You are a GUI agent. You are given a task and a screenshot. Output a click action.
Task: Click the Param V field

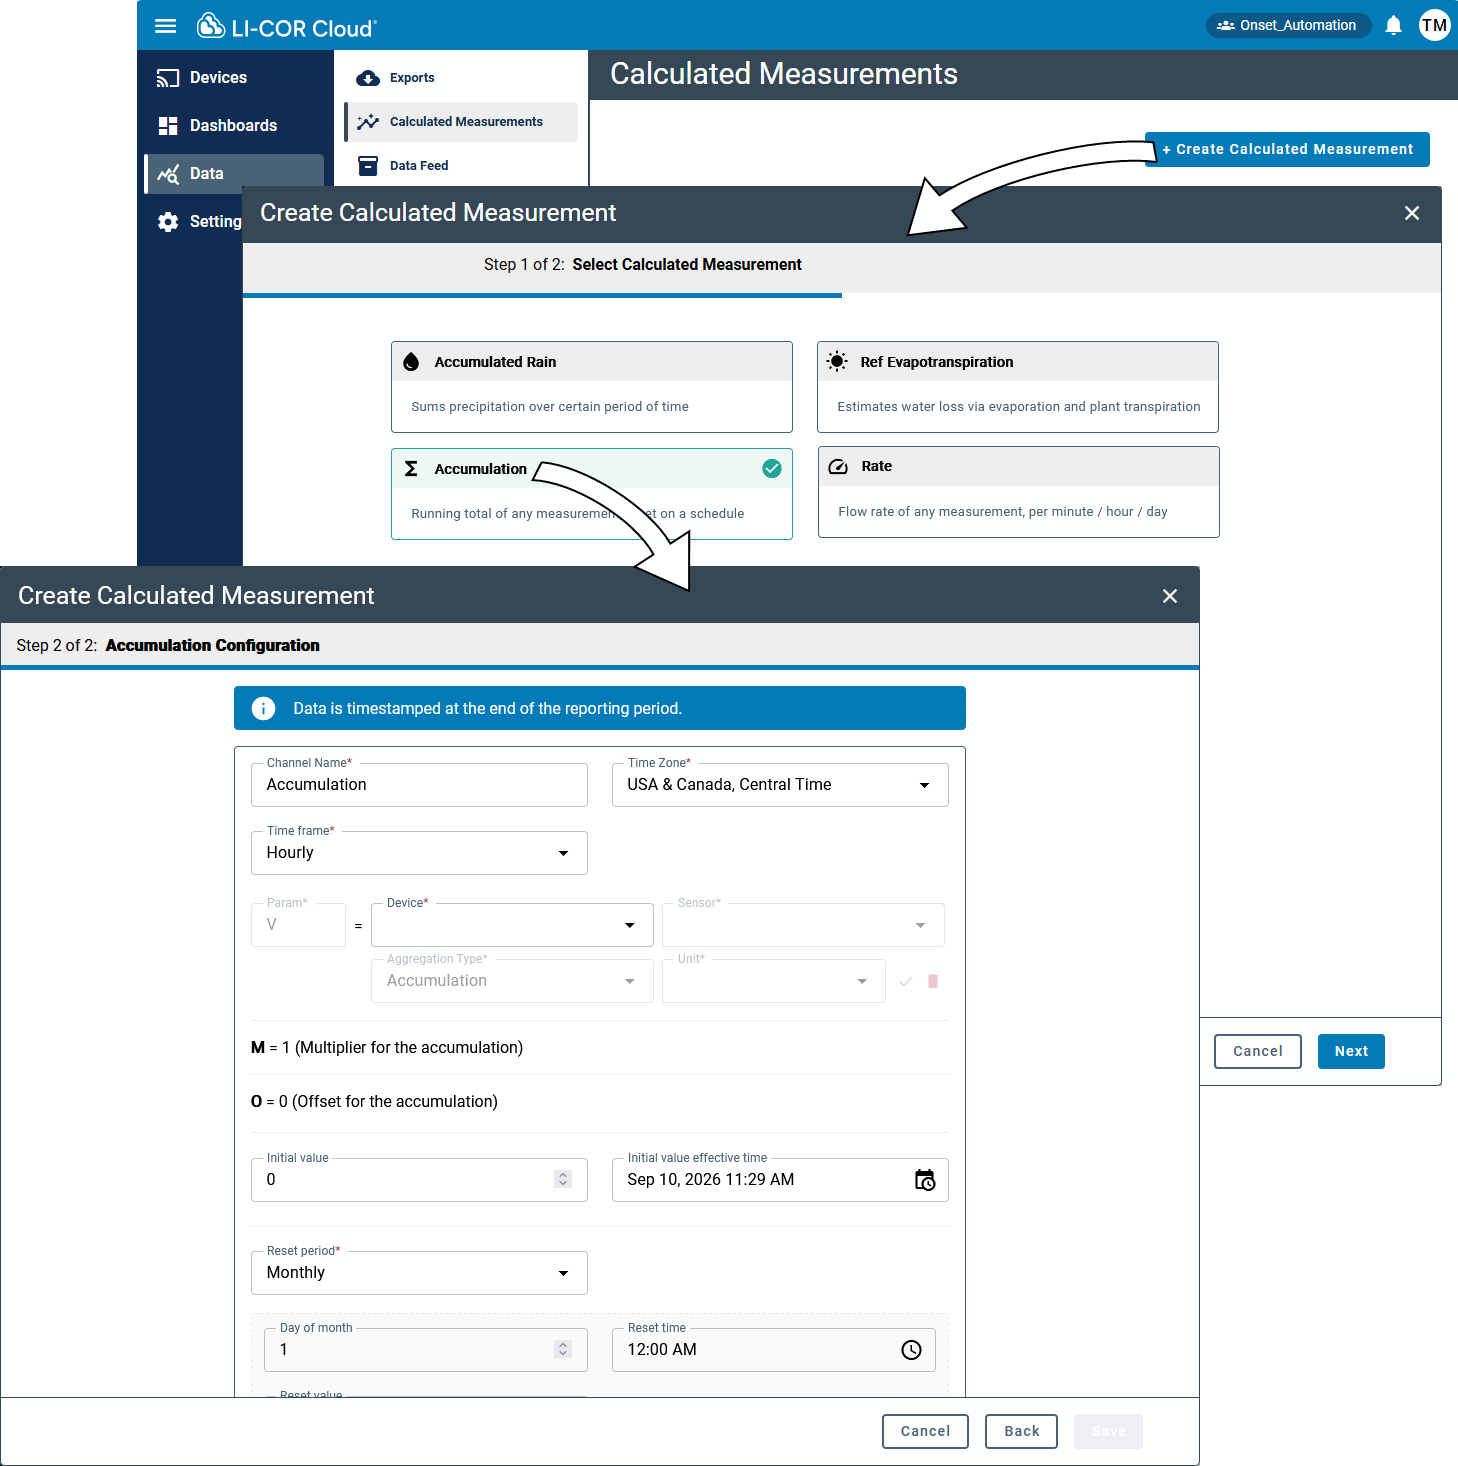point(298,925)
